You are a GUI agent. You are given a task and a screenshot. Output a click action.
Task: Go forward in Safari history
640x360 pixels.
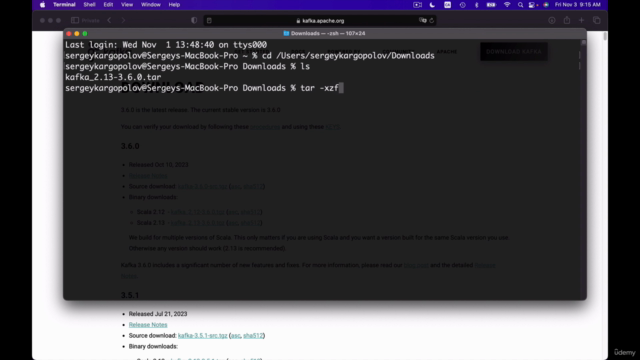tap(123, 20)
